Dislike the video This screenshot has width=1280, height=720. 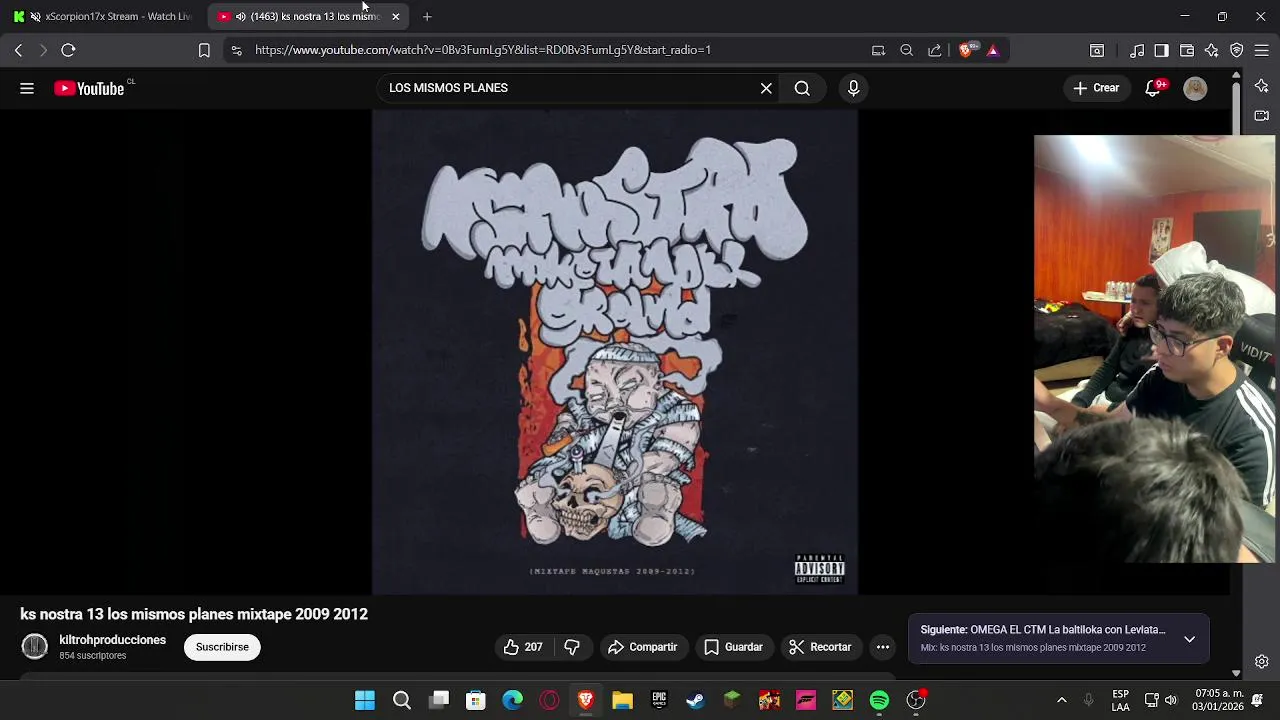click(x=572, y=647)
